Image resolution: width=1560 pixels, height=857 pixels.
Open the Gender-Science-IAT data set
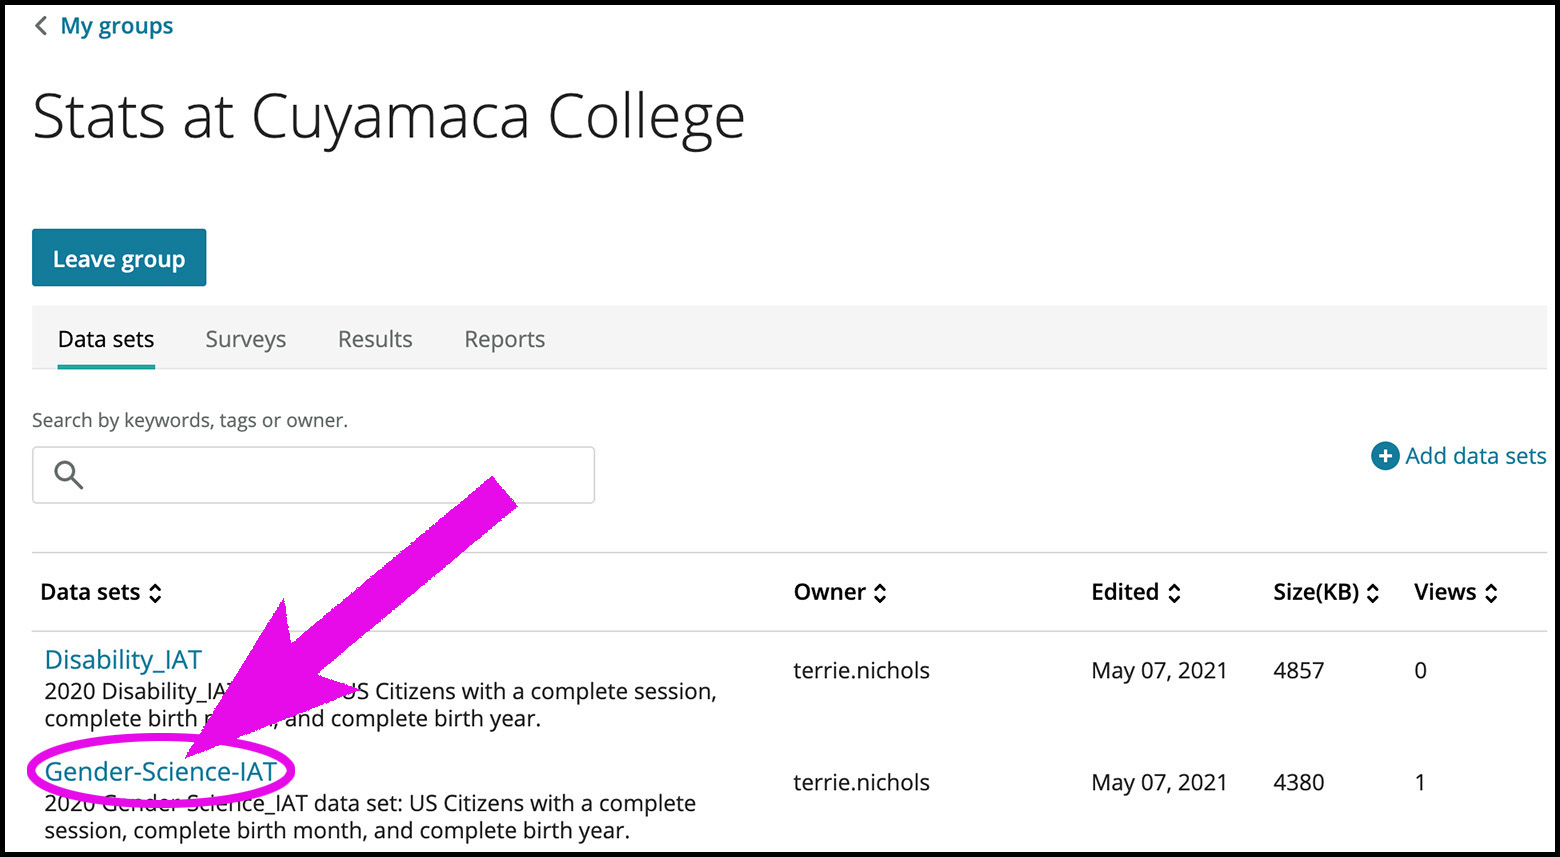click(160, 772)
